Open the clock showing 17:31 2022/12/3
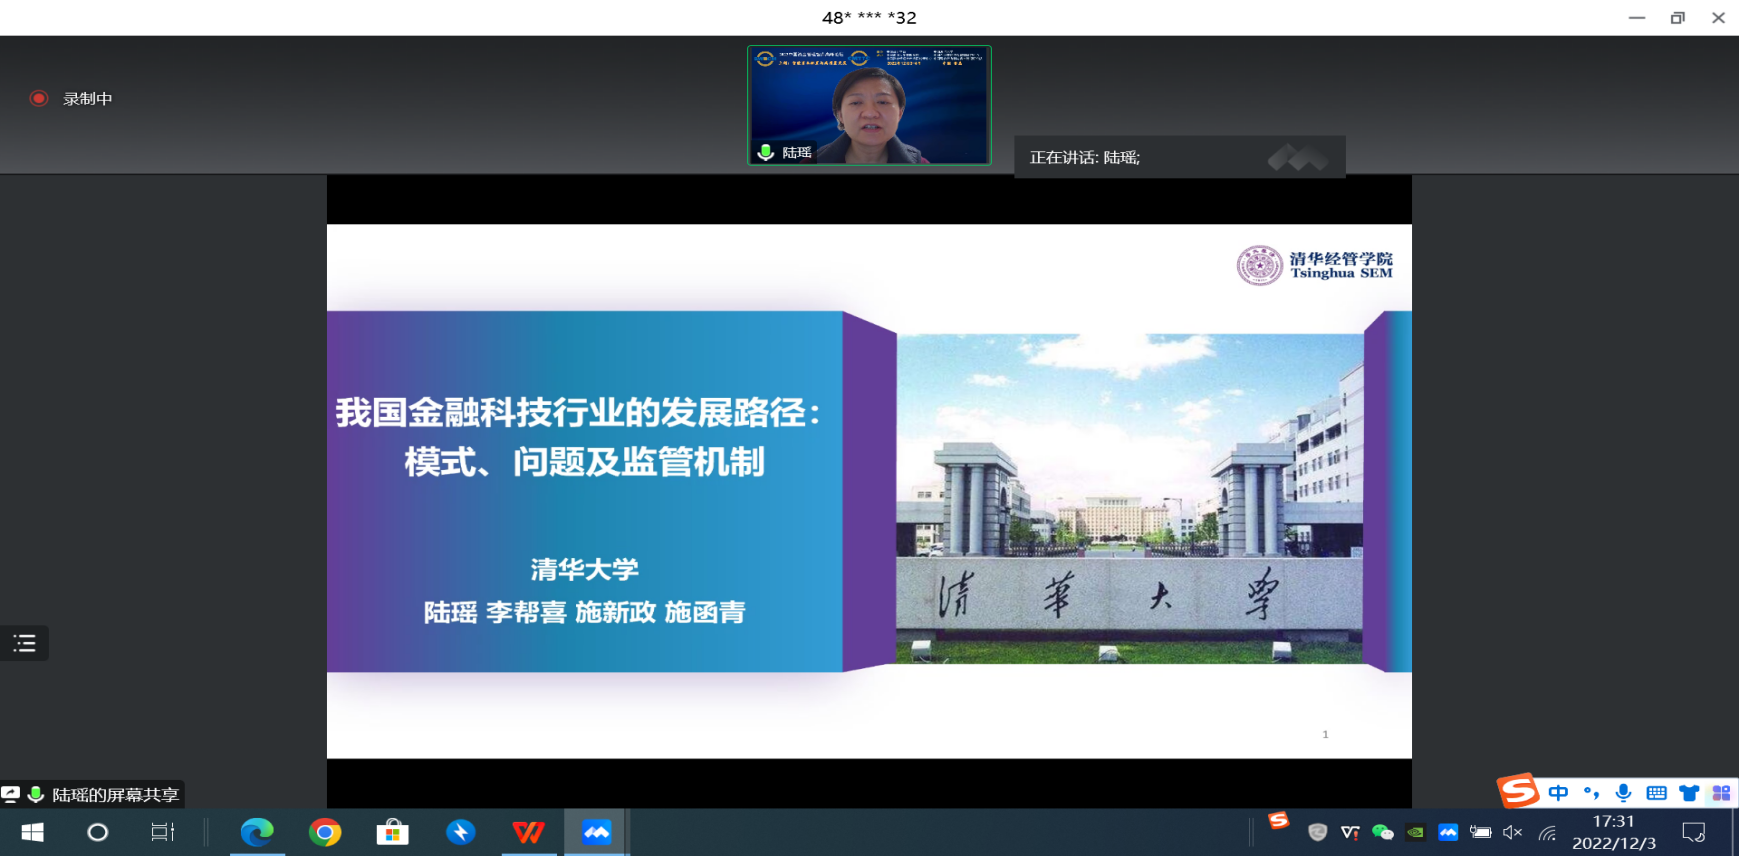The image size is (1739, 856). (x=1613, y=832)
